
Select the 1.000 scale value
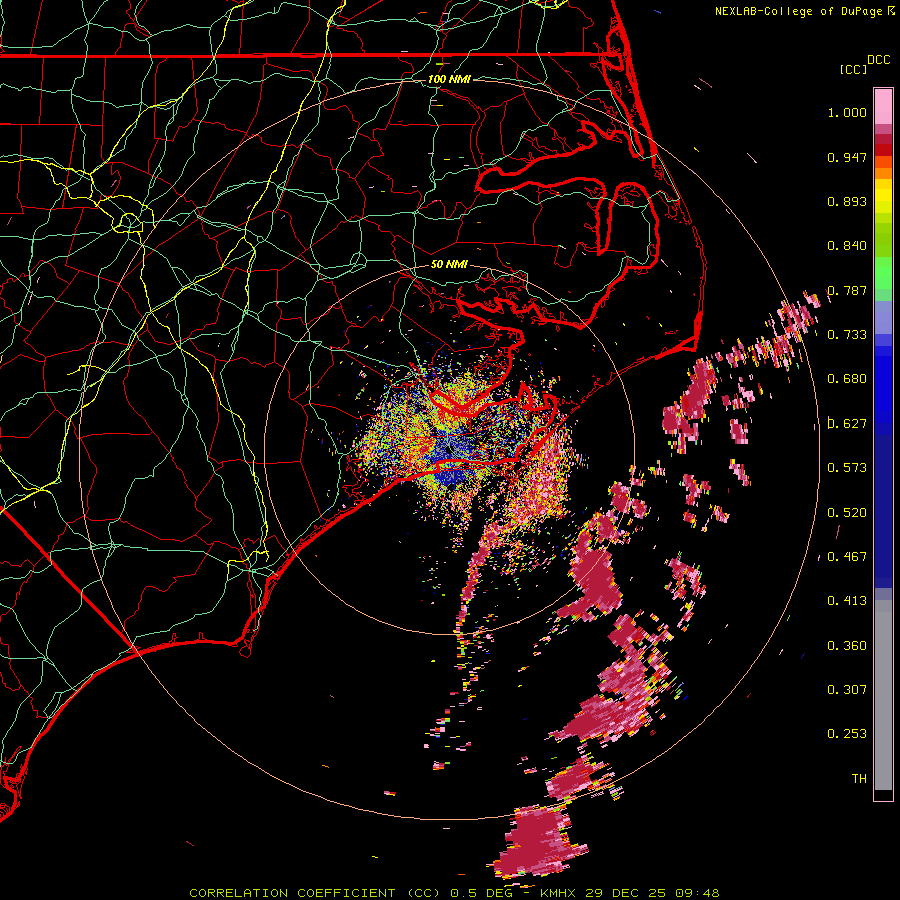(x=847, y=112)
